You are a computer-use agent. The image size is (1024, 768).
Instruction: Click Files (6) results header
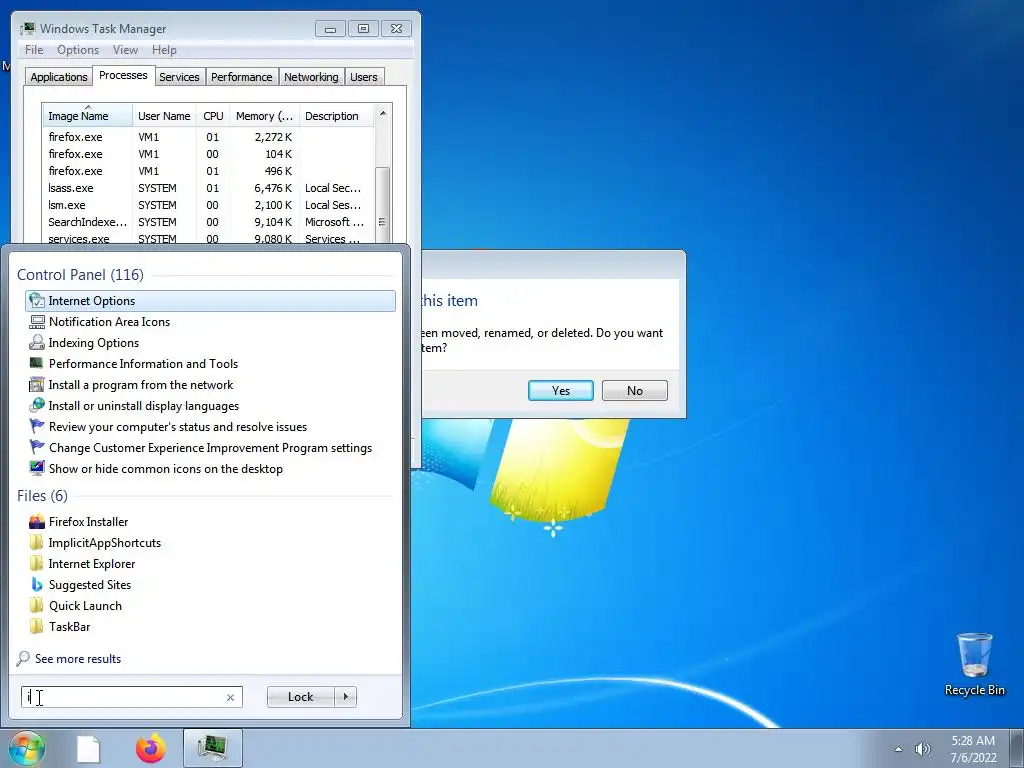pyautogui.click(x=42, y=496)
